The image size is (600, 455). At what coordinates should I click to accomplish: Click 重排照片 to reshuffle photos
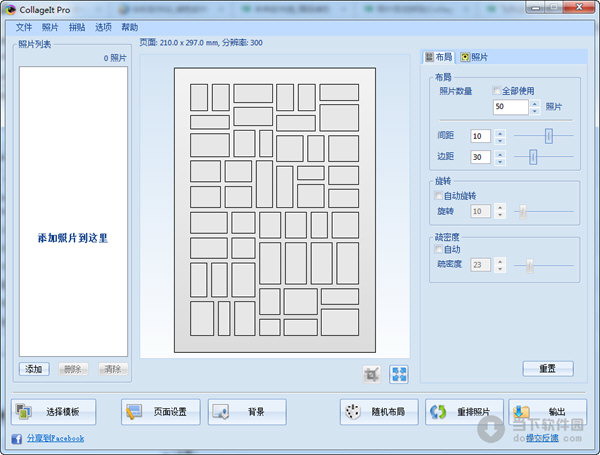(x=464, y=412)
